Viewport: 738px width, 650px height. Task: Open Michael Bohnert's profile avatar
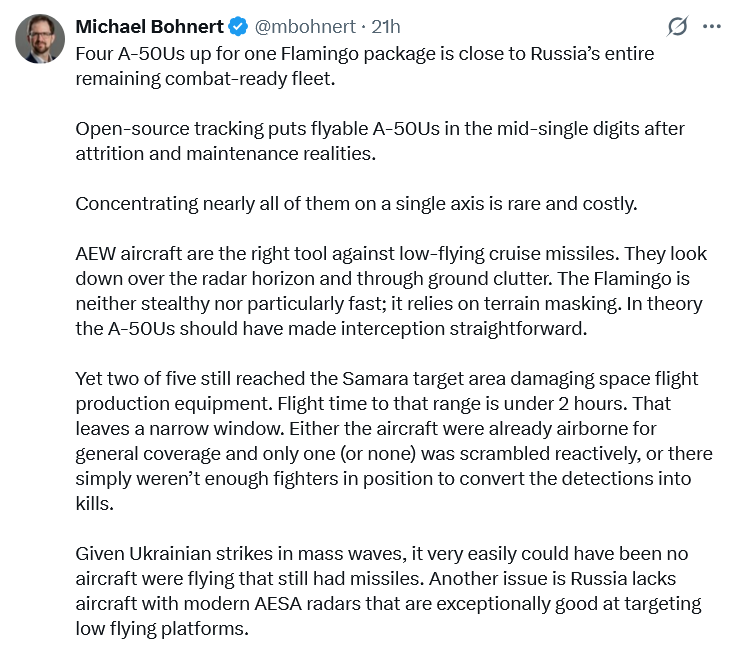(x=40, y=39)
